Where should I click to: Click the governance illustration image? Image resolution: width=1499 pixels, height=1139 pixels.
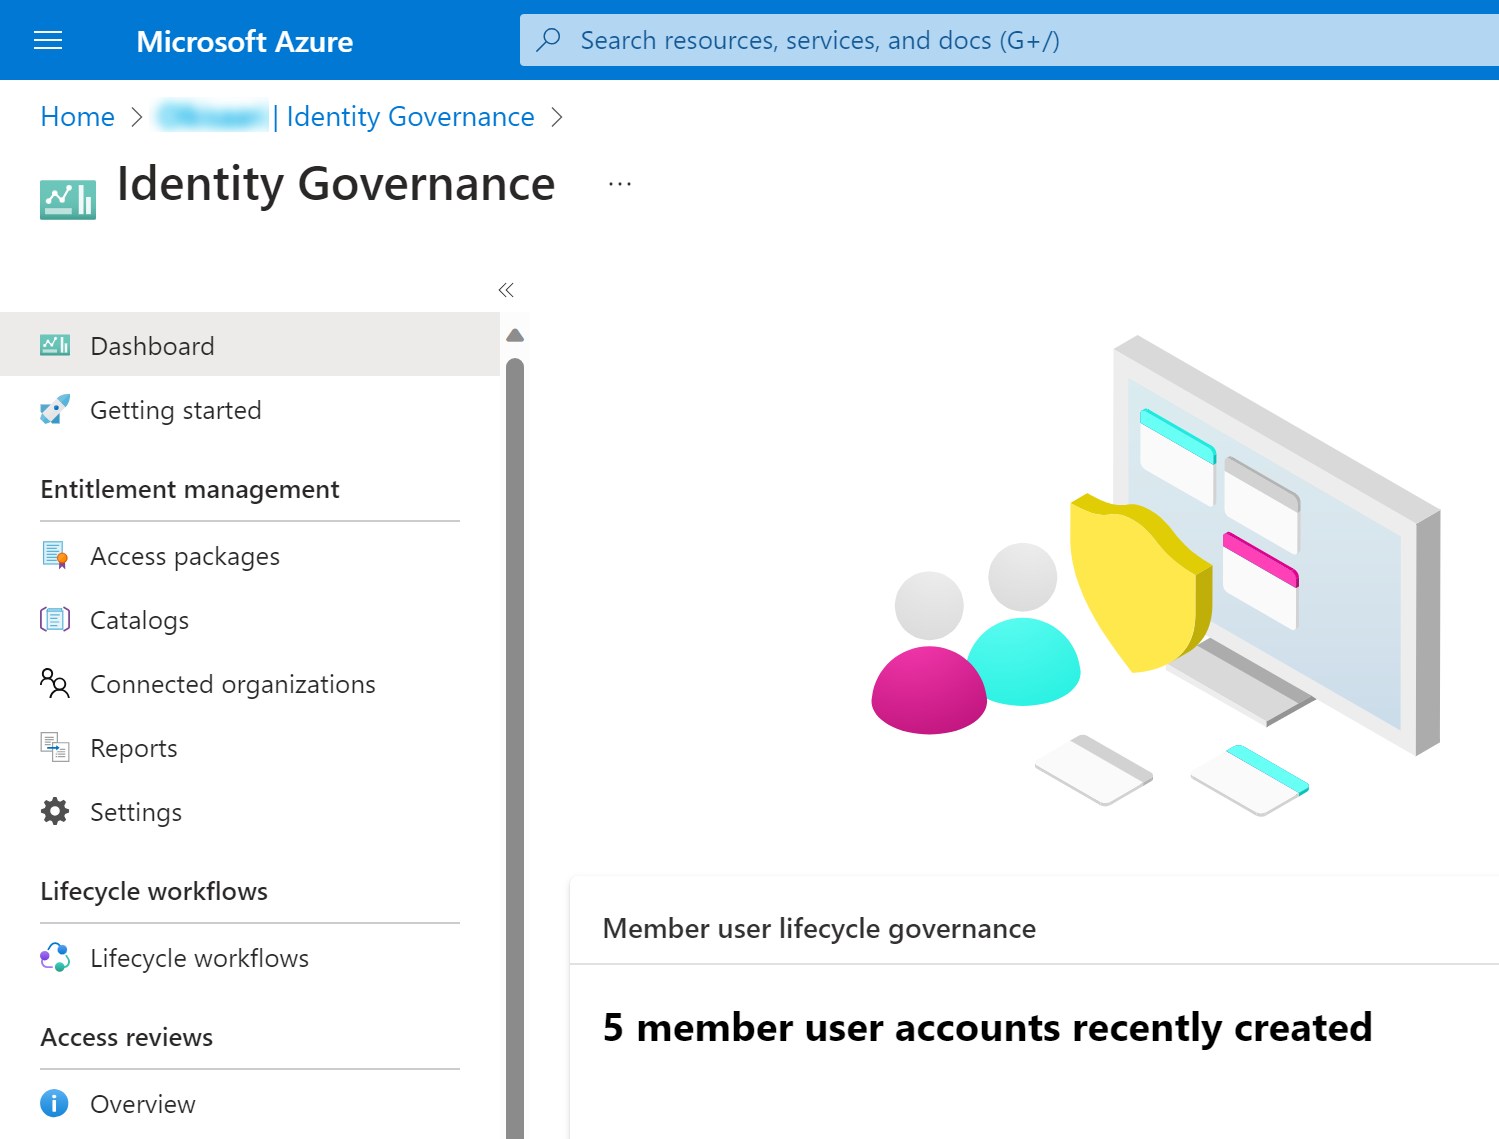1156,576
